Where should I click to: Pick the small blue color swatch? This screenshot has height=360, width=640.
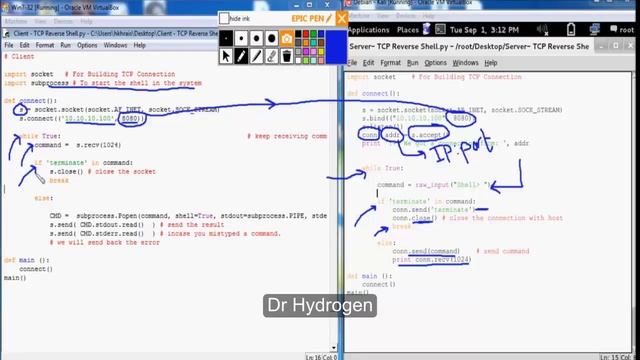tap(321, 34)
